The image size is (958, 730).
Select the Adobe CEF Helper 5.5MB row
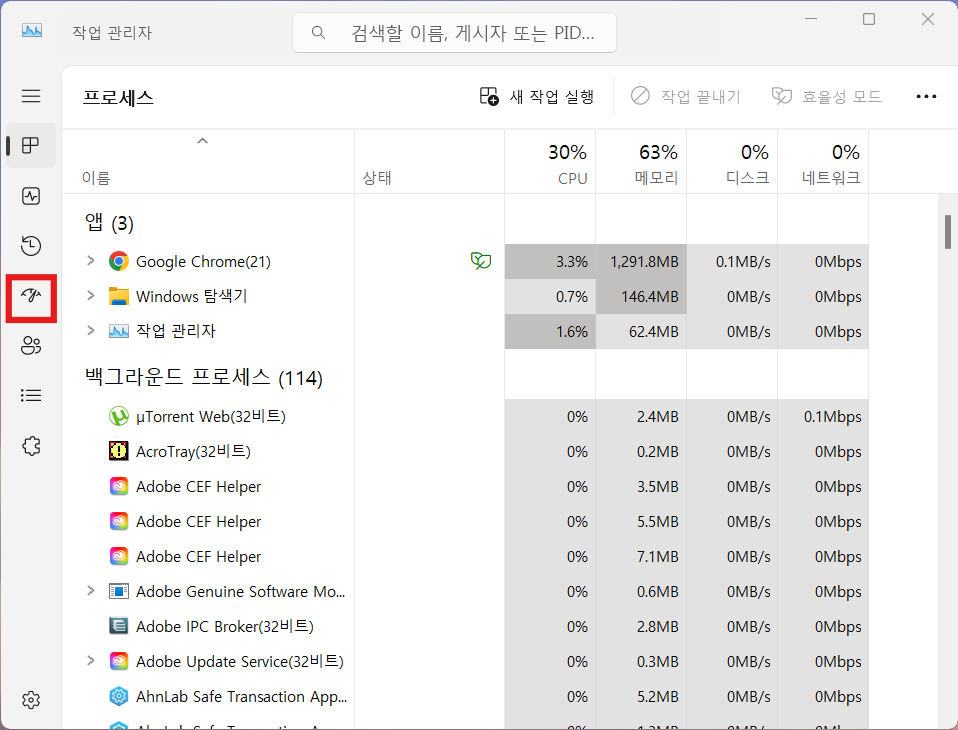click(x=466, y=522)
